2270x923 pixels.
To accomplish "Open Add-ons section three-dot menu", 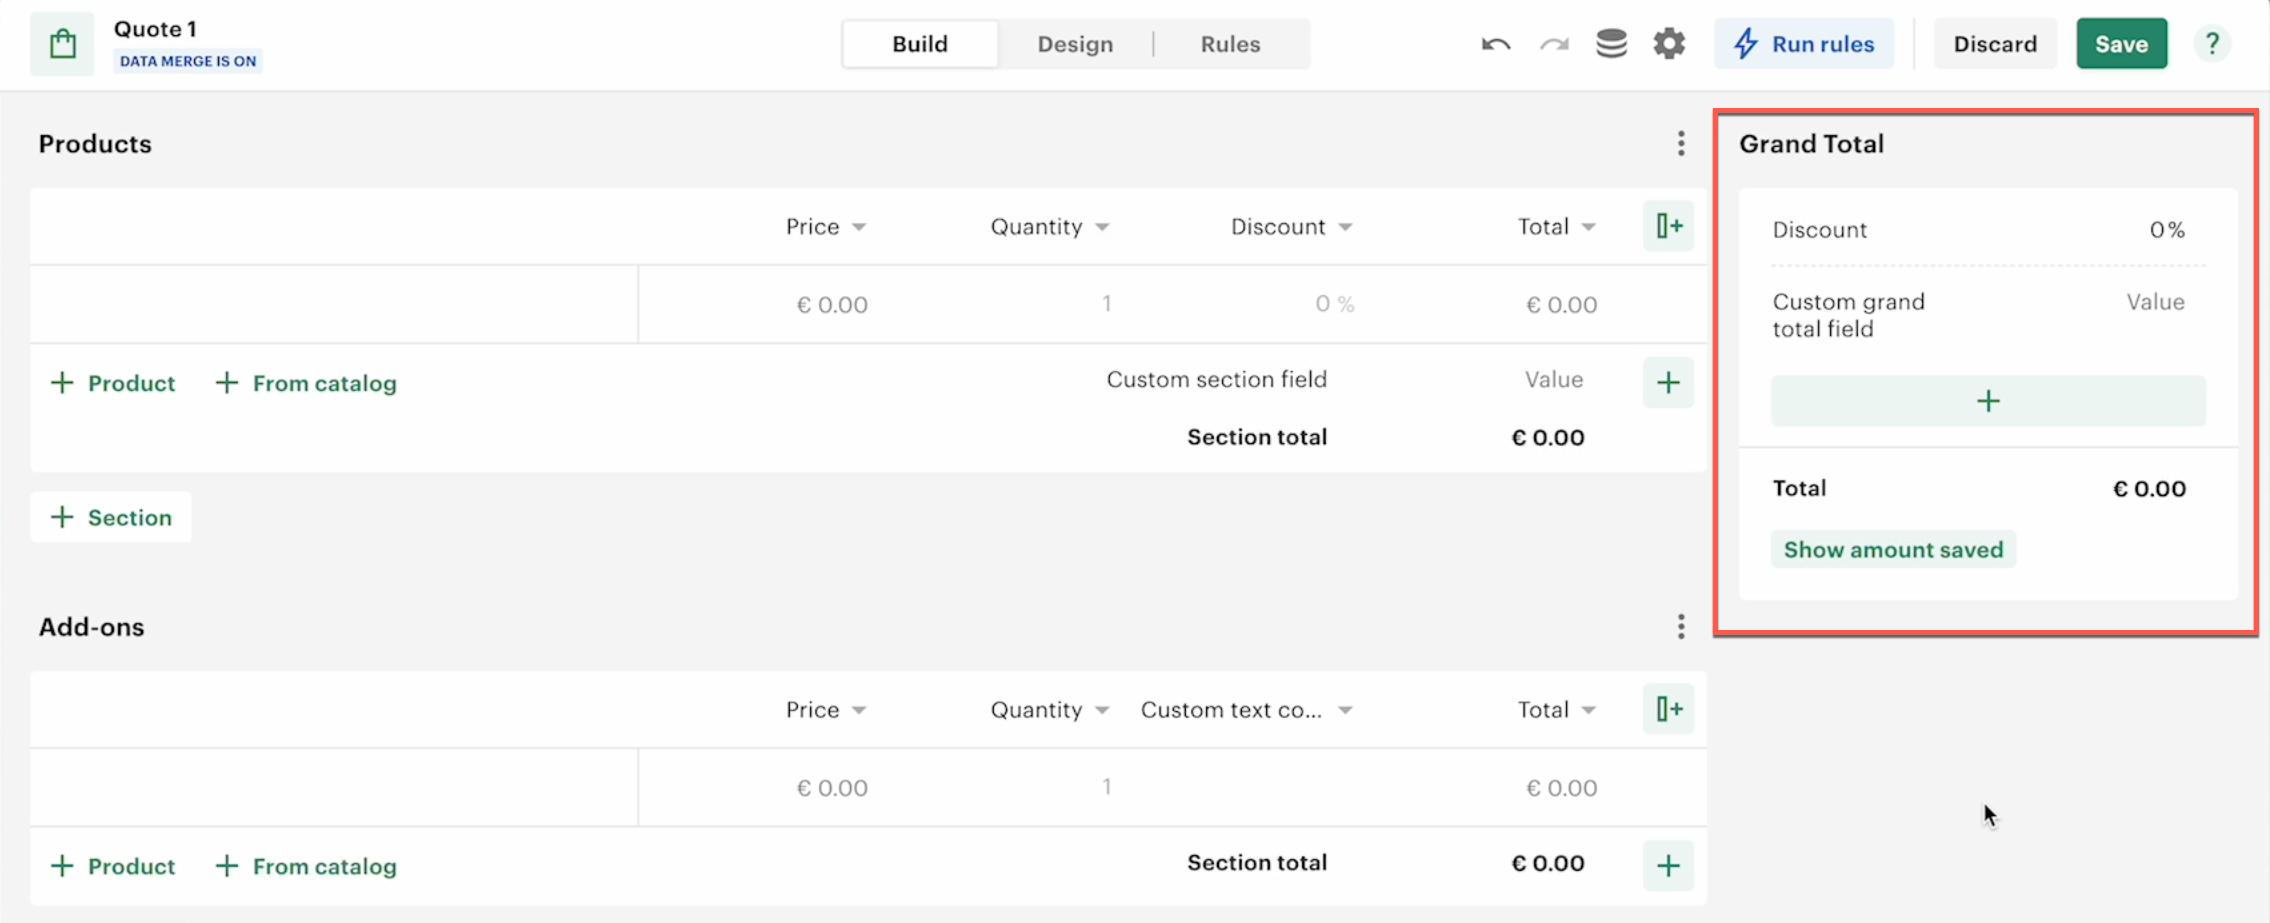I will (x=1681, y=627).
